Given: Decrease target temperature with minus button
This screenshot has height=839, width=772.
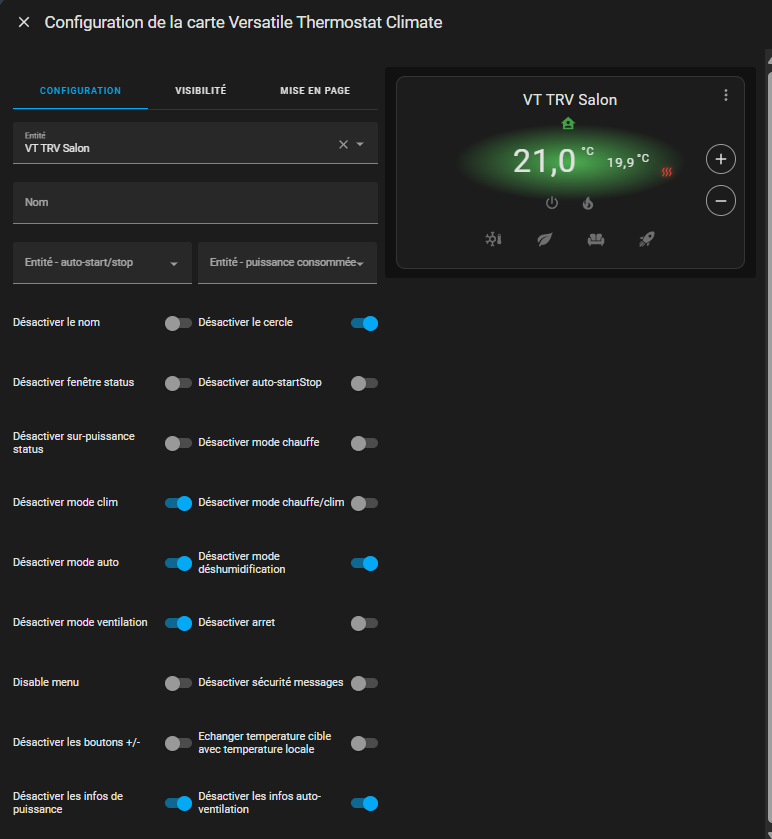Looking at the screenshot, I should [x=720, y=201].
